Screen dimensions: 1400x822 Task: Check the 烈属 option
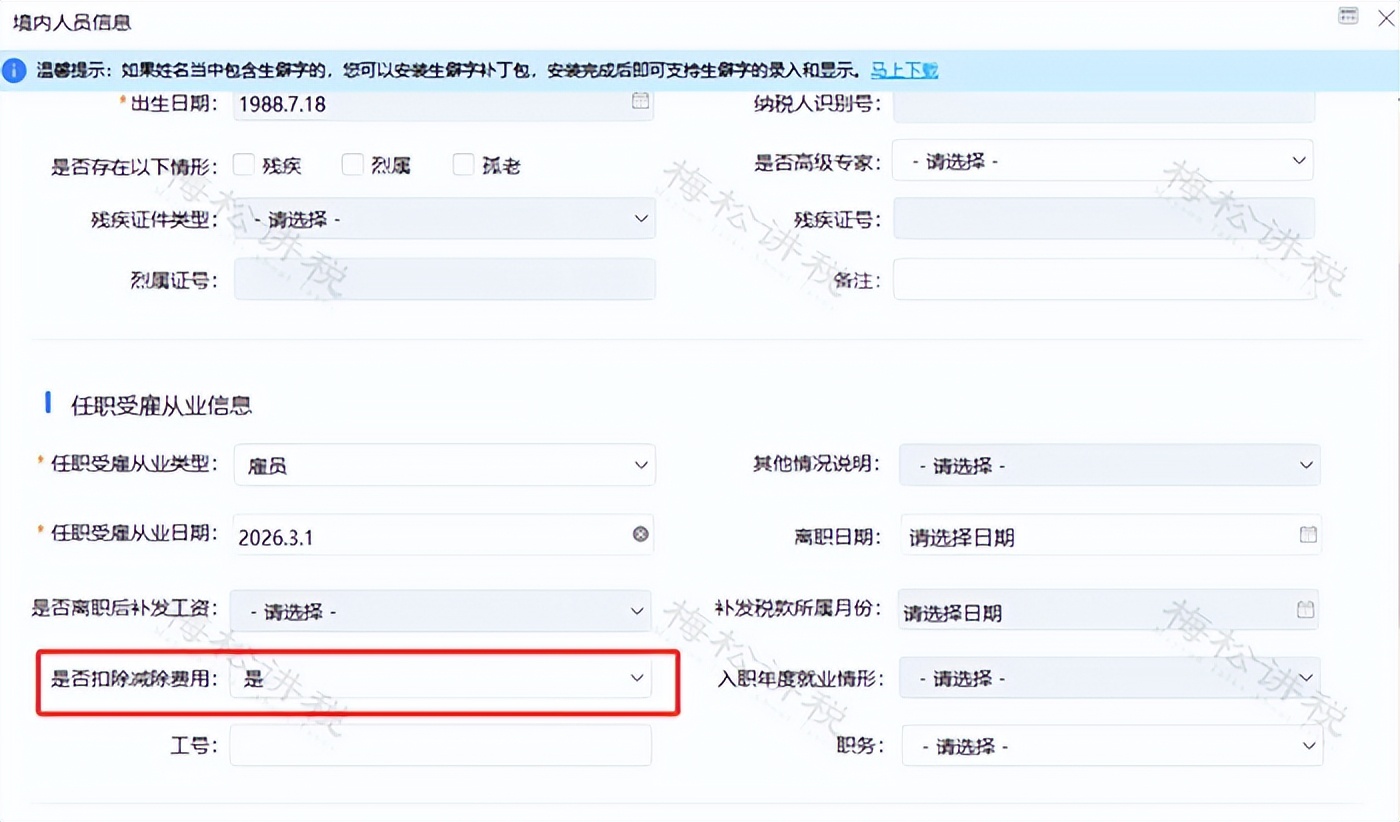(352, 163)
